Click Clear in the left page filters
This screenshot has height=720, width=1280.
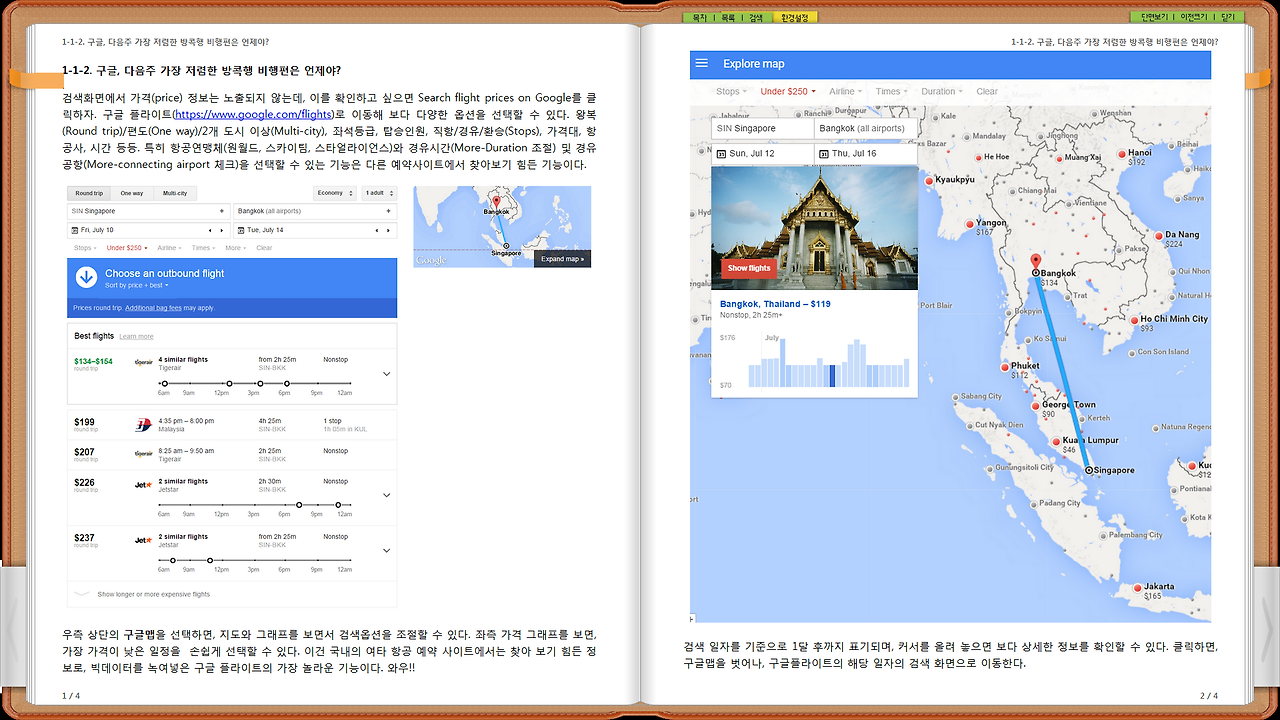[x=264, y=248]
